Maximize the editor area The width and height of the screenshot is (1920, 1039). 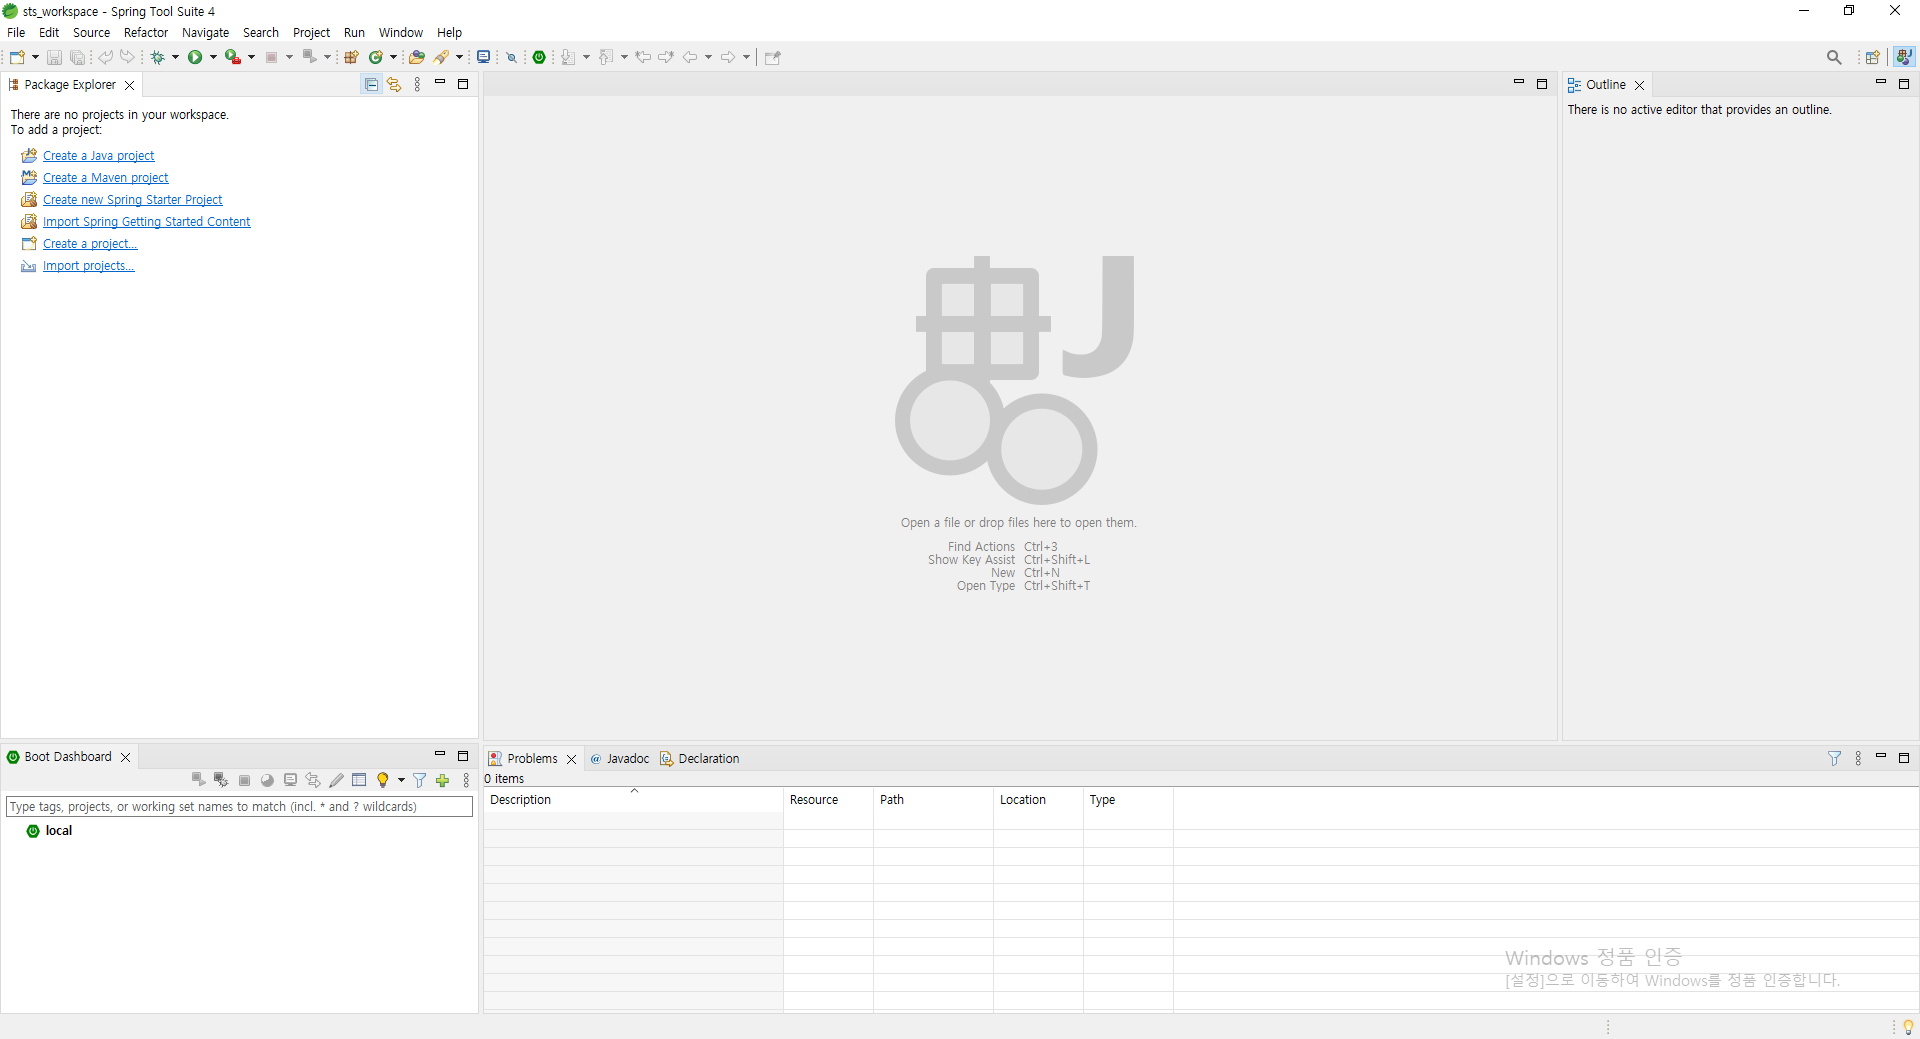(1542, 84)
